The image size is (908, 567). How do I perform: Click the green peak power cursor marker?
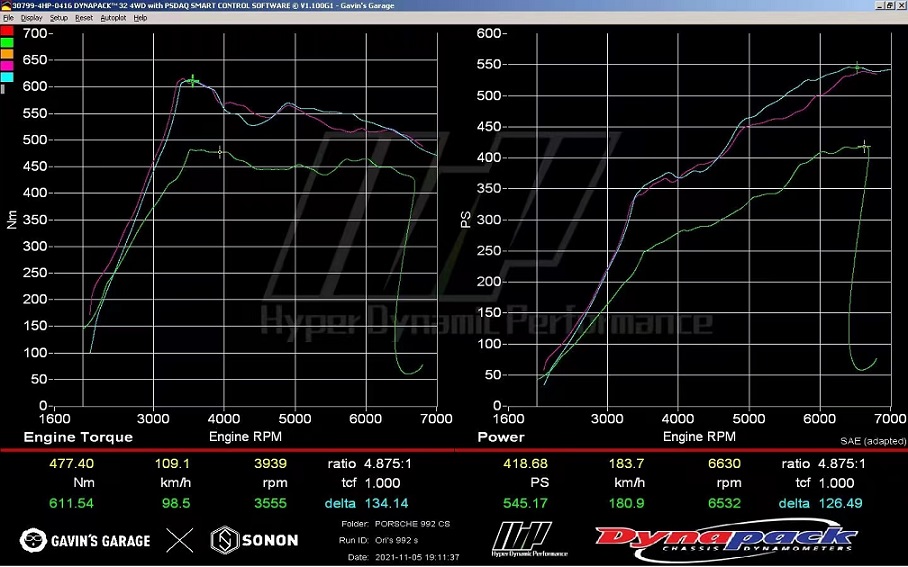(x=856, y=67)
